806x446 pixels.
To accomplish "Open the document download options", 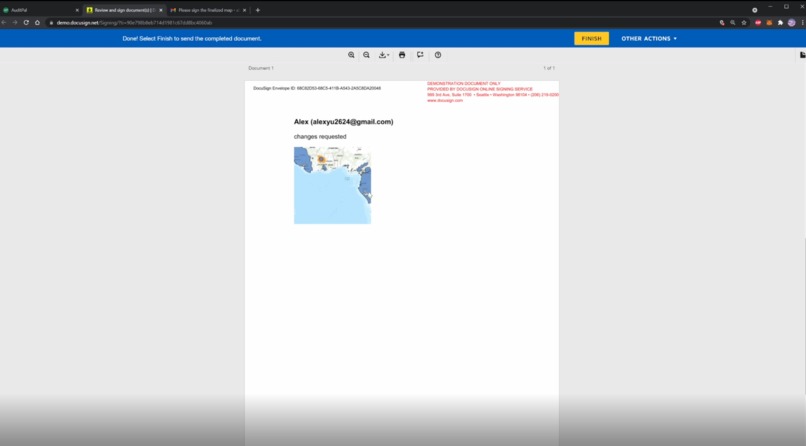I will 383,55.
